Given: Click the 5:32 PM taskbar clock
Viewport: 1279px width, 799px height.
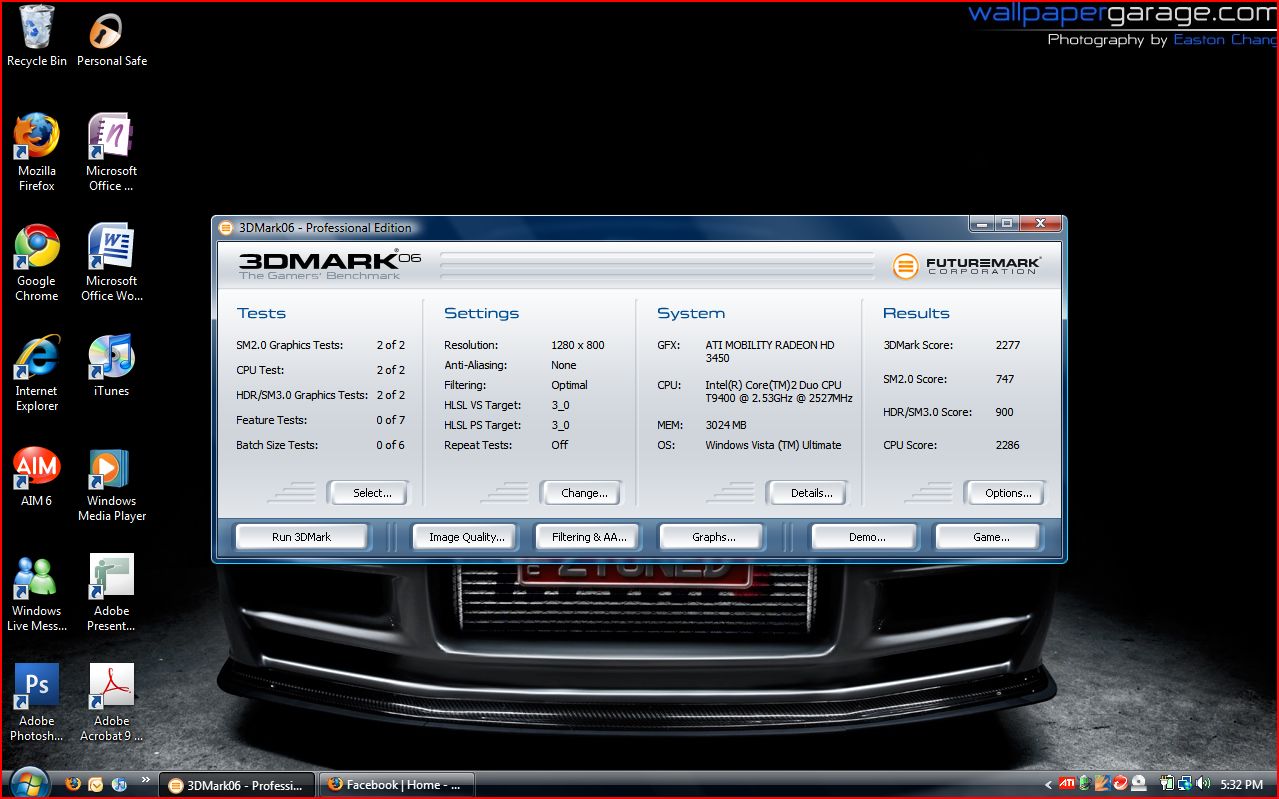Looking at the screenshot, I should click(1241, 785).
